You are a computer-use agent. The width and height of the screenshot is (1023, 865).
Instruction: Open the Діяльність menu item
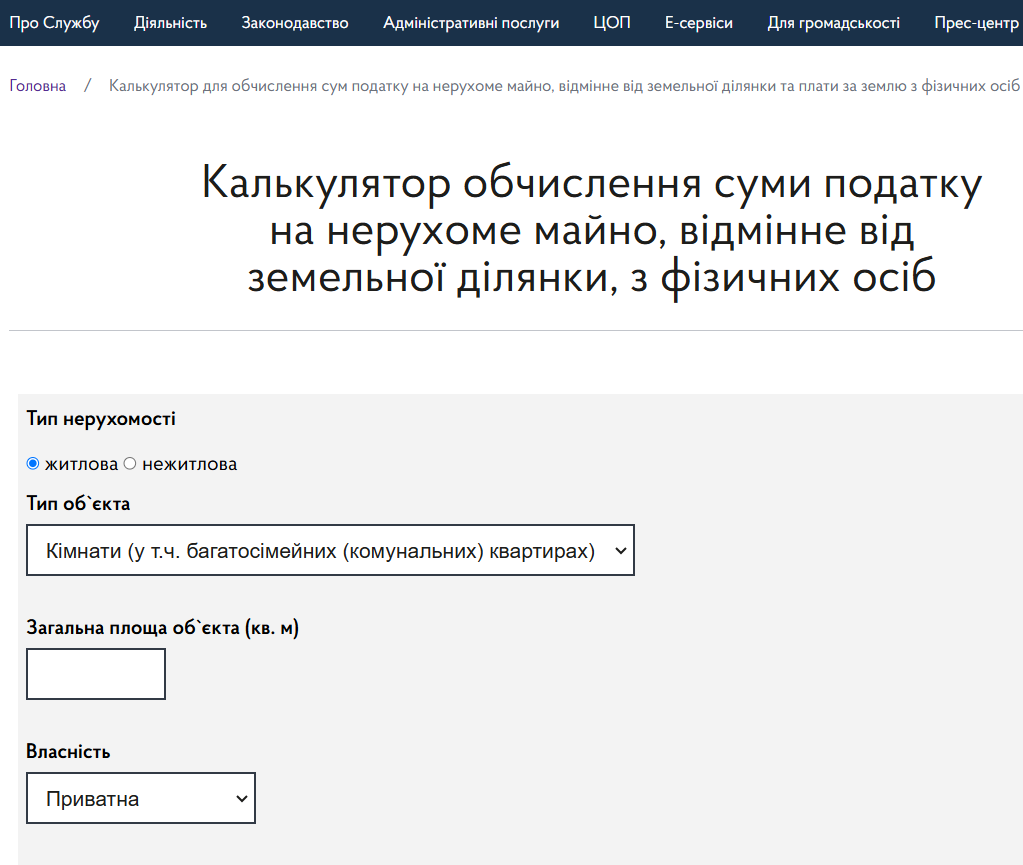170,23
